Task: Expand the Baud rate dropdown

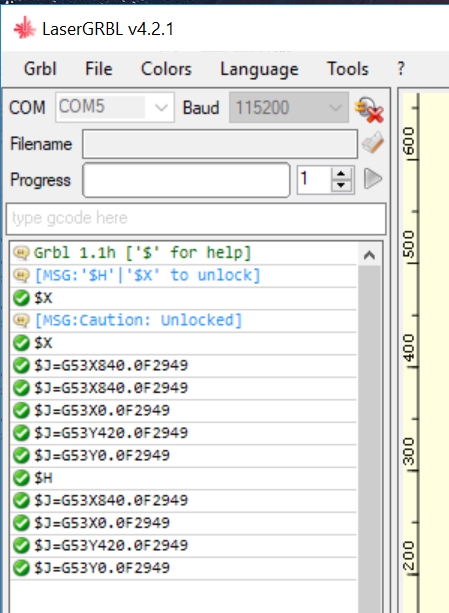Action: click(x=335, y=108)
